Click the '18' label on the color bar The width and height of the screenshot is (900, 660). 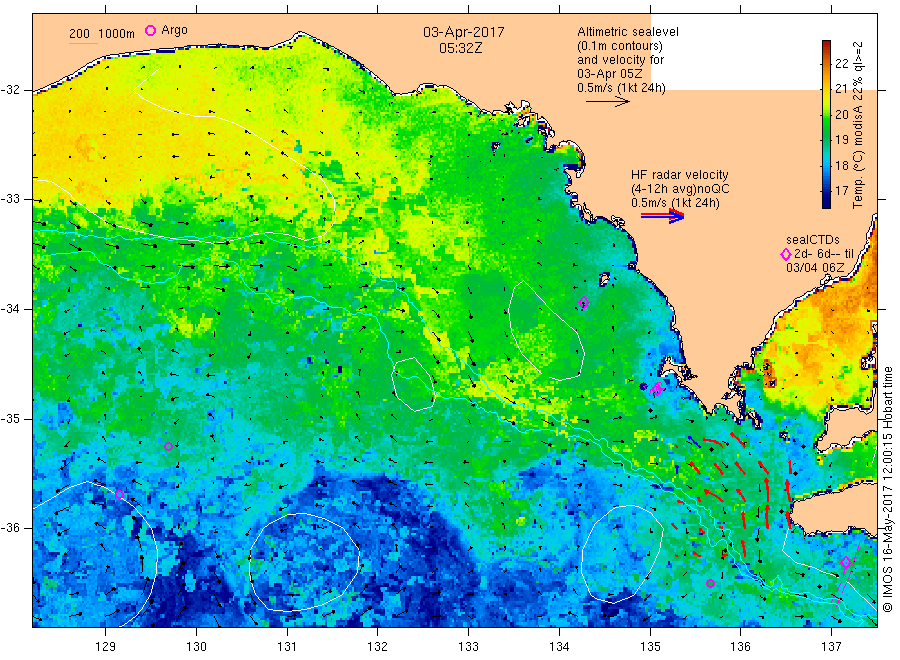[x=841, y=165]
